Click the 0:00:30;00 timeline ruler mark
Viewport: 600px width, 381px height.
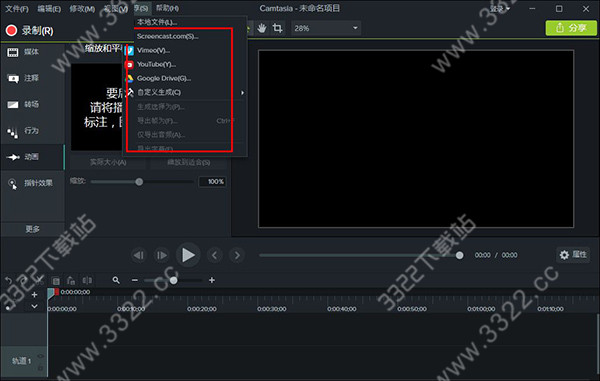(272, 309)
